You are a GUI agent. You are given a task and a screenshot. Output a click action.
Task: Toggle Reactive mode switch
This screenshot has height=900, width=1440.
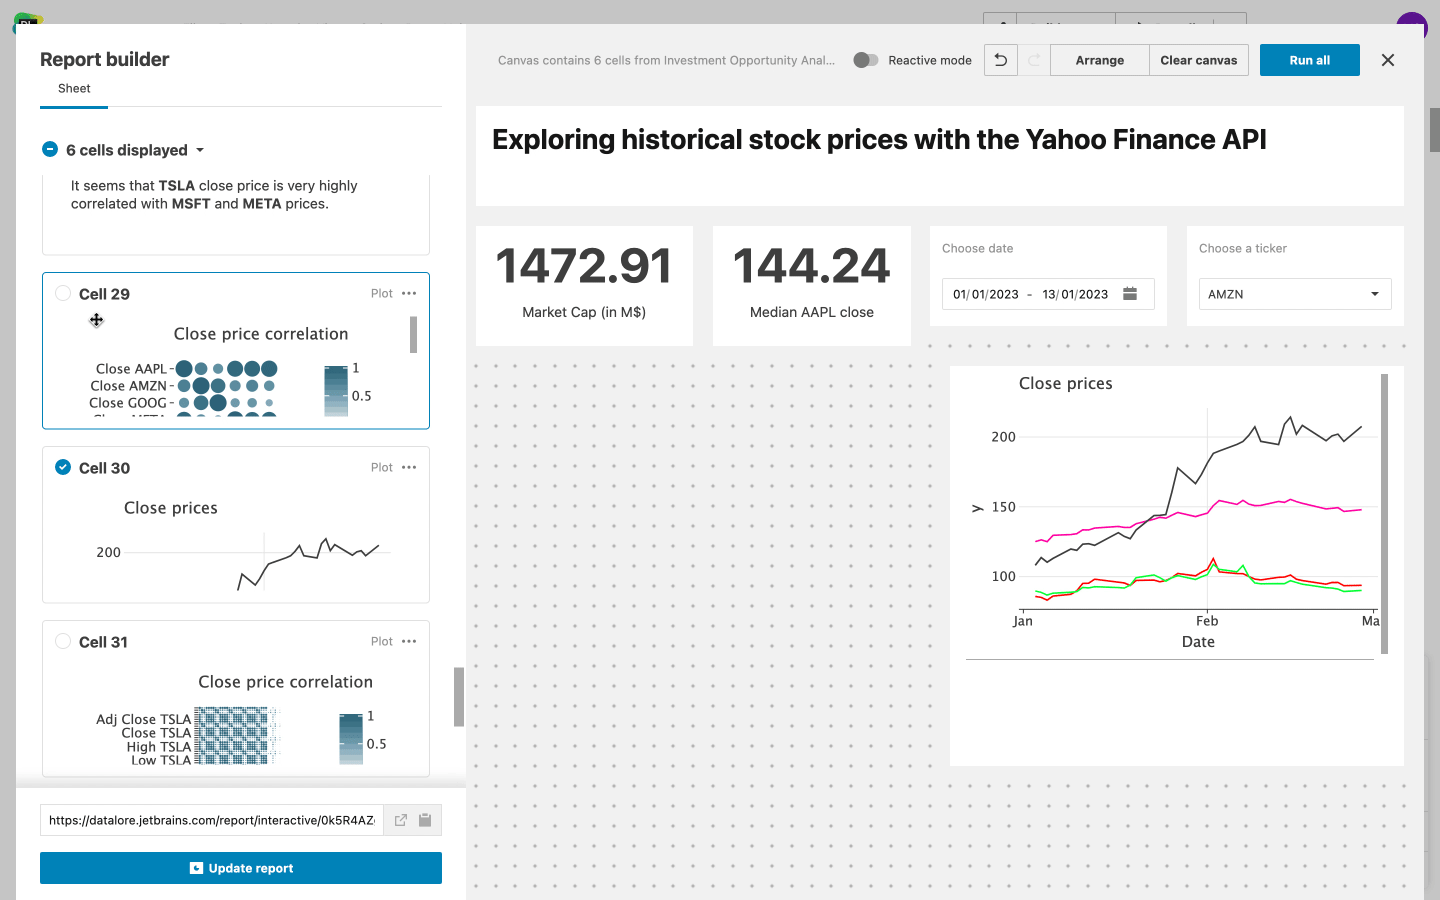pyautogui.click(x=866, y=60)
